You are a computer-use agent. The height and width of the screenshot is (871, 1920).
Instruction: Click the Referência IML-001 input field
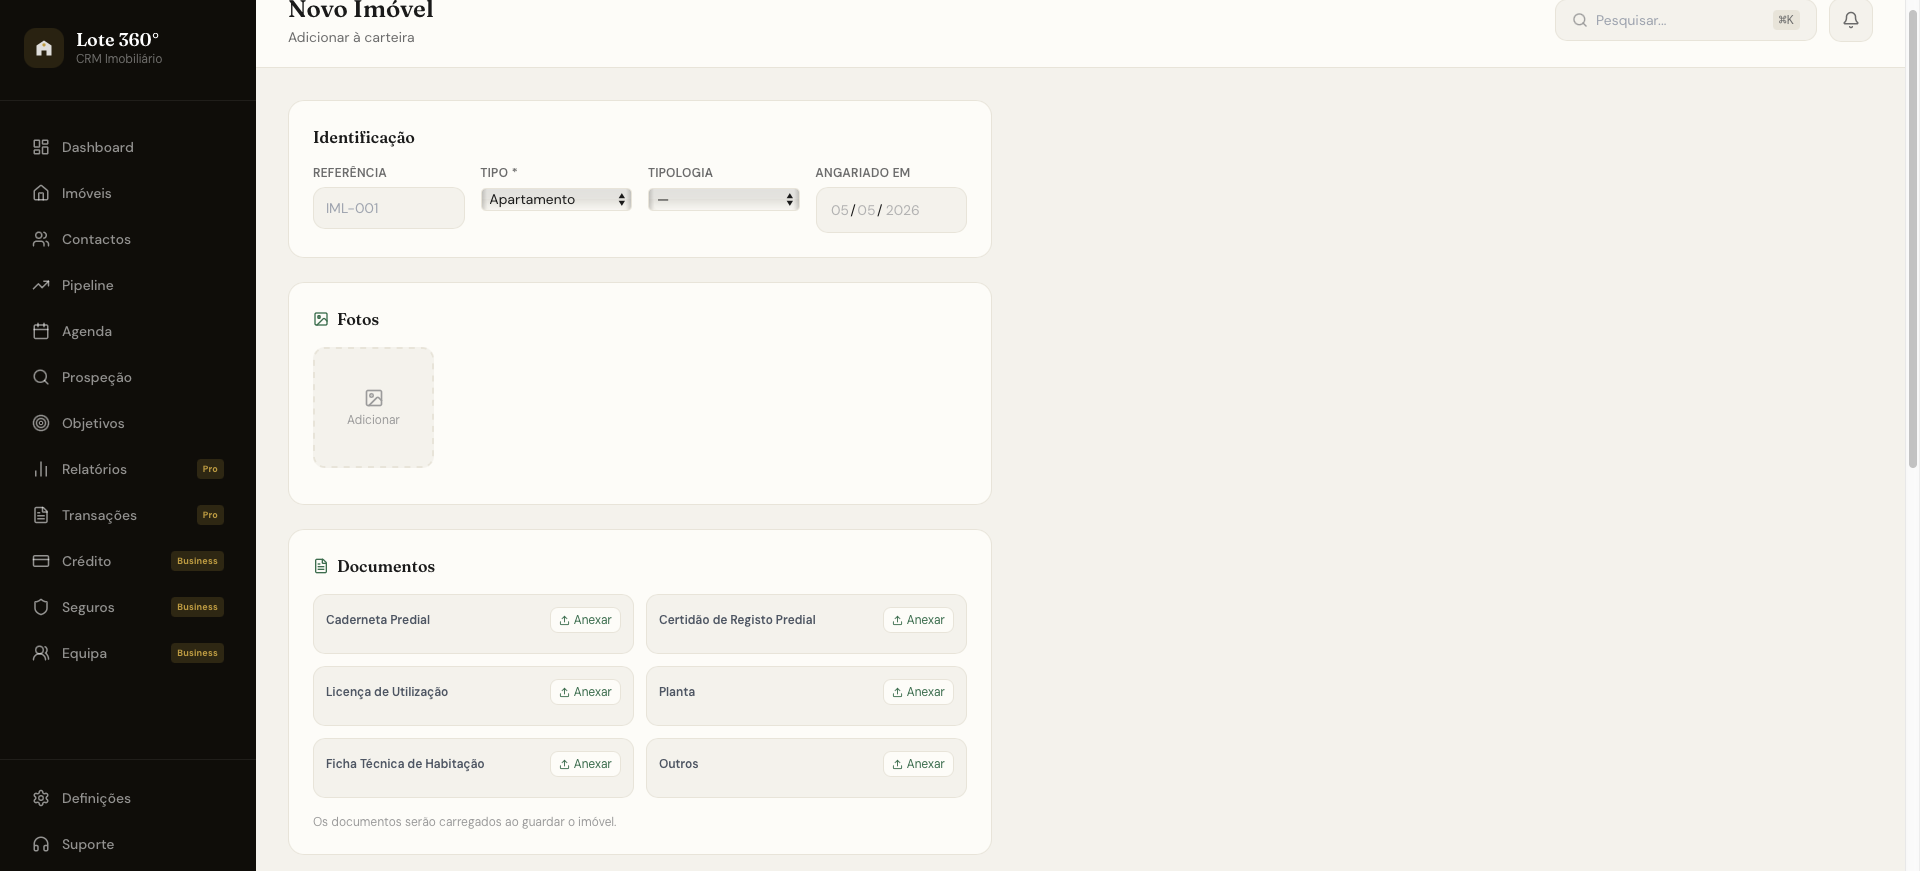pyautogui.click(x=389, y=208)
